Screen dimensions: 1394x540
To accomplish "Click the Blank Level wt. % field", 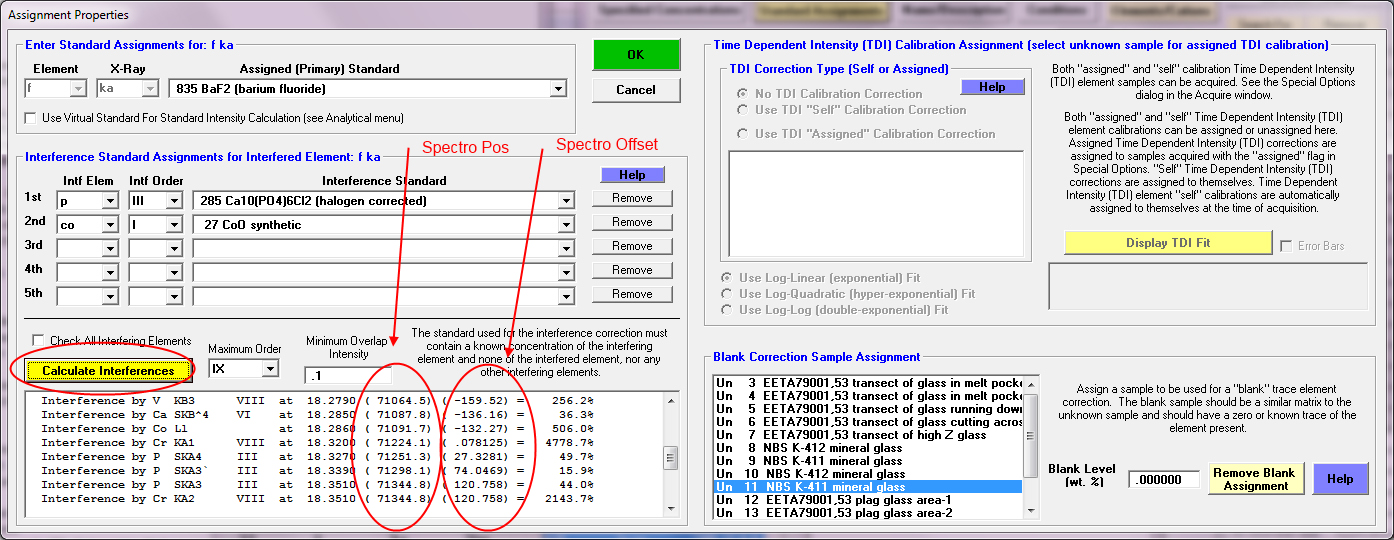I will pyautogui.click(x=1163, y=480).
